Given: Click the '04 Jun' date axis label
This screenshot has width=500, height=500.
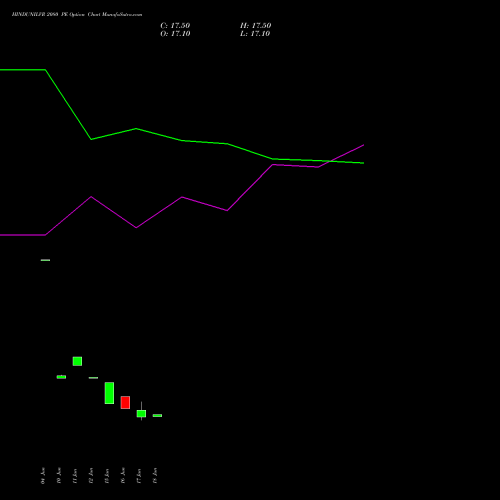Looking at the screenshot, I should pos(43,476).
